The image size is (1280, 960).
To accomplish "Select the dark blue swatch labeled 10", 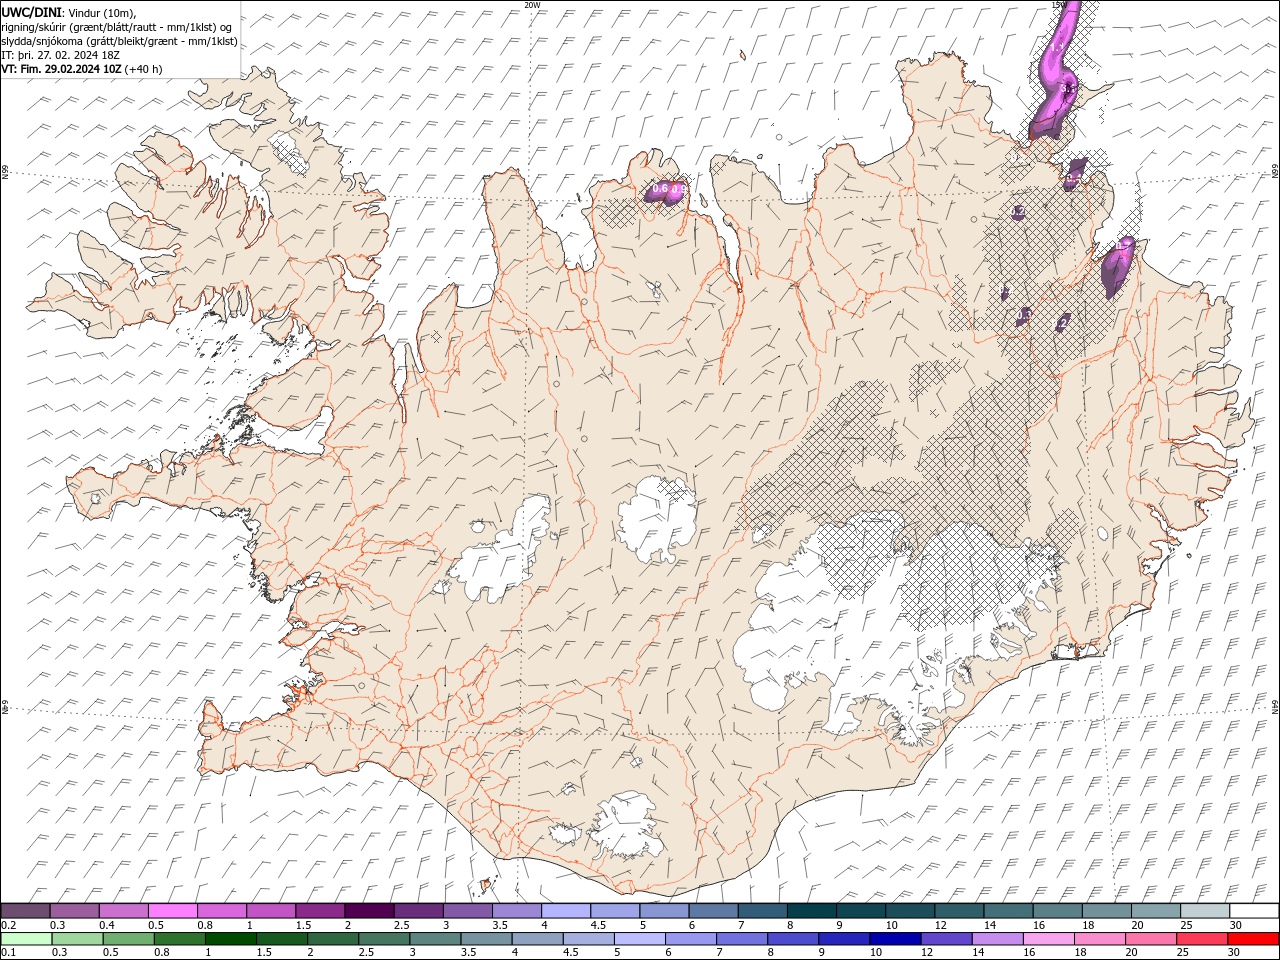I will (895, 939).
